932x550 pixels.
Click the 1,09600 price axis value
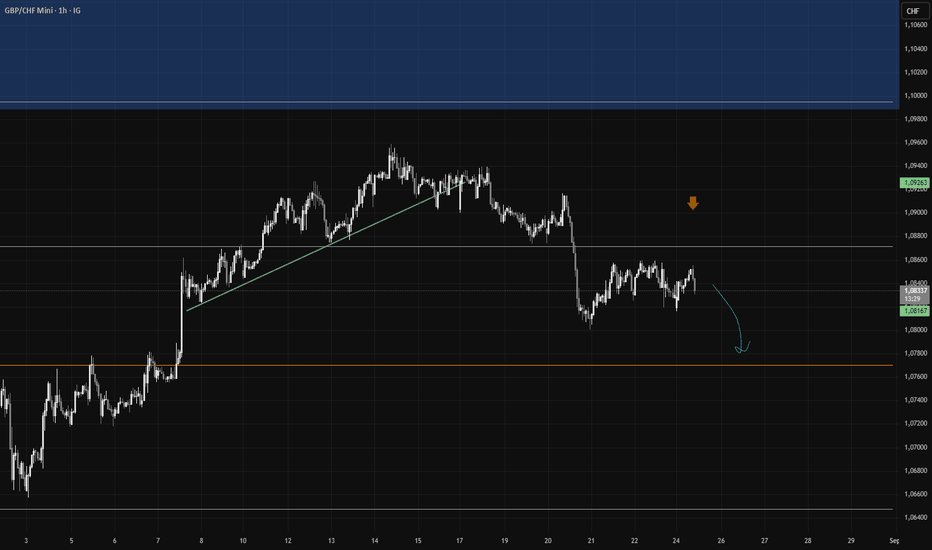(x=915, y=143)
